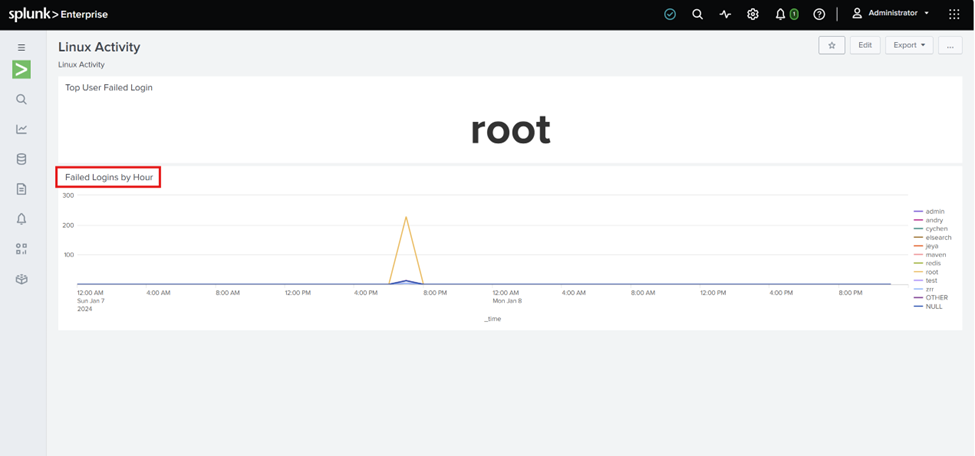The width and height of the screenshot is (975, 456).
Task: Toggle the redis legend entry
Action: (927, 263)
